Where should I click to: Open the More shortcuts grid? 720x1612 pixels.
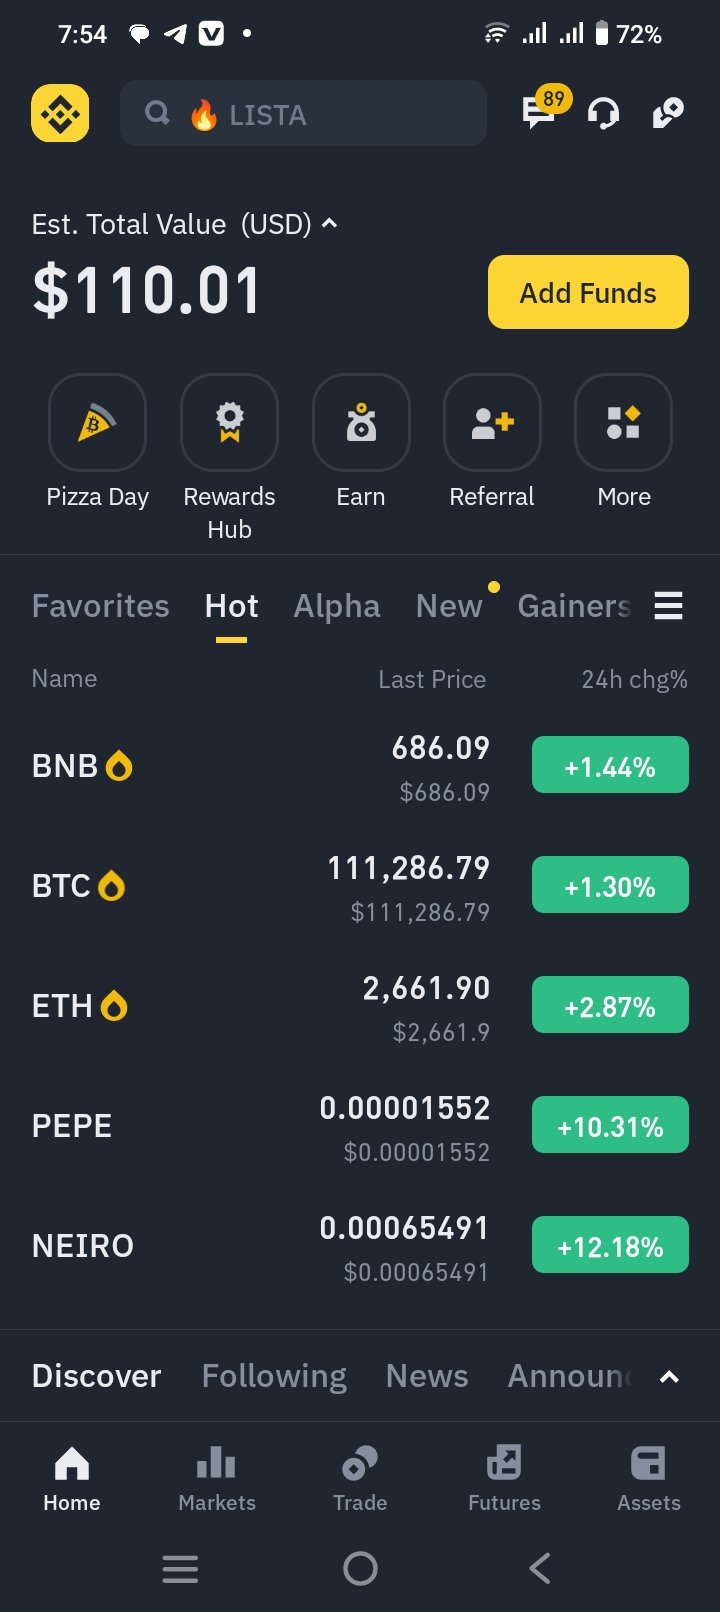pos(624,422)
